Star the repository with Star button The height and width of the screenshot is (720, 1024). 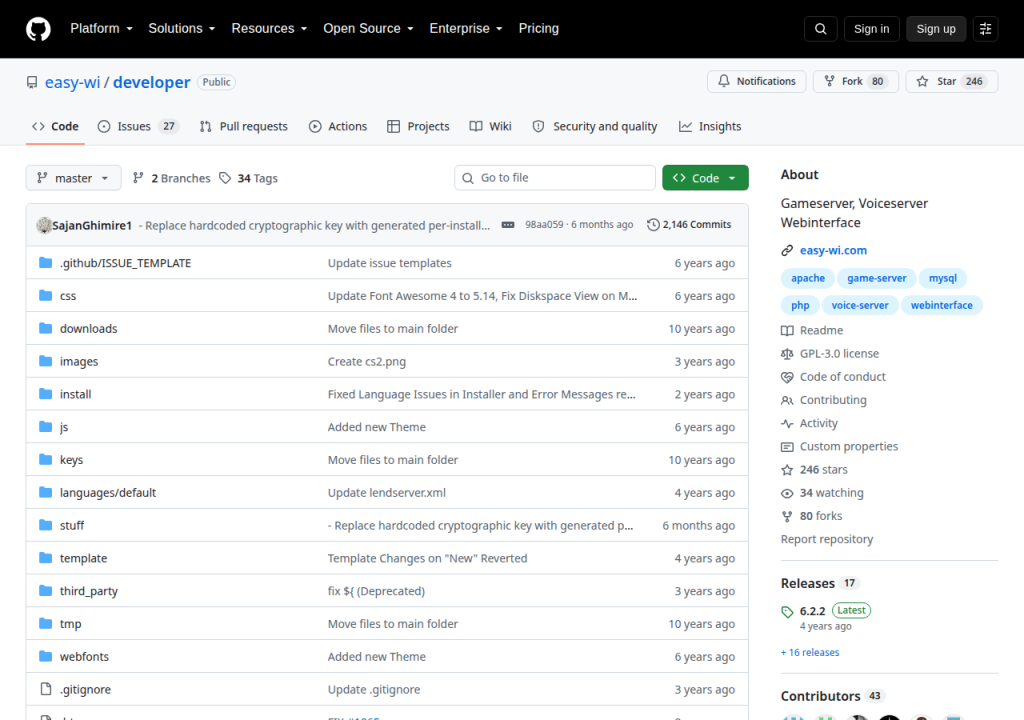952,81
